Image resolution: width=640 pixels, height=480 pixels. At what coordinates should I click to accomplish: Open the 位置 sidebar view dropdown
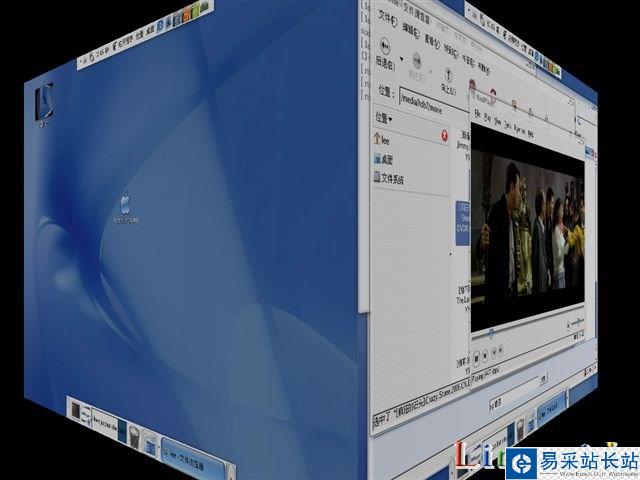click(x=384, y=118)
